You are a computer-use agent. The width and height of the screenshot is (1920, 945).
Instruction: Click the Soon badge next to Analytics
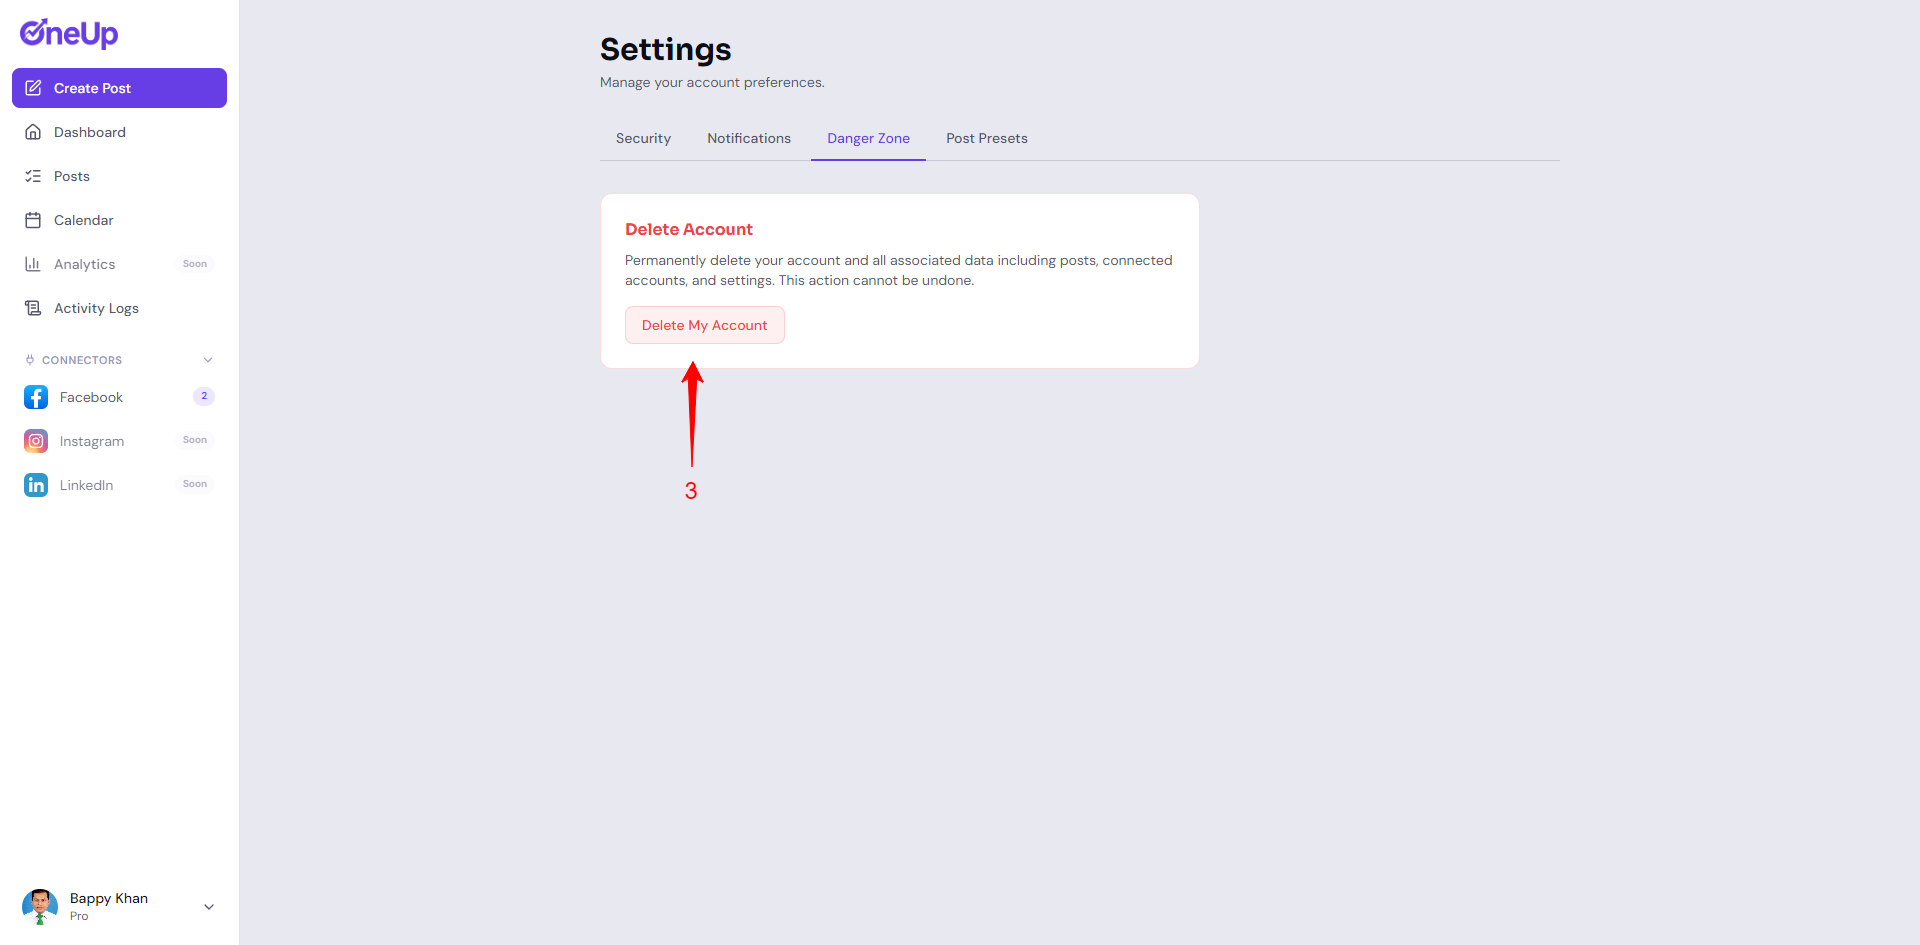click(x=195, y=264)
